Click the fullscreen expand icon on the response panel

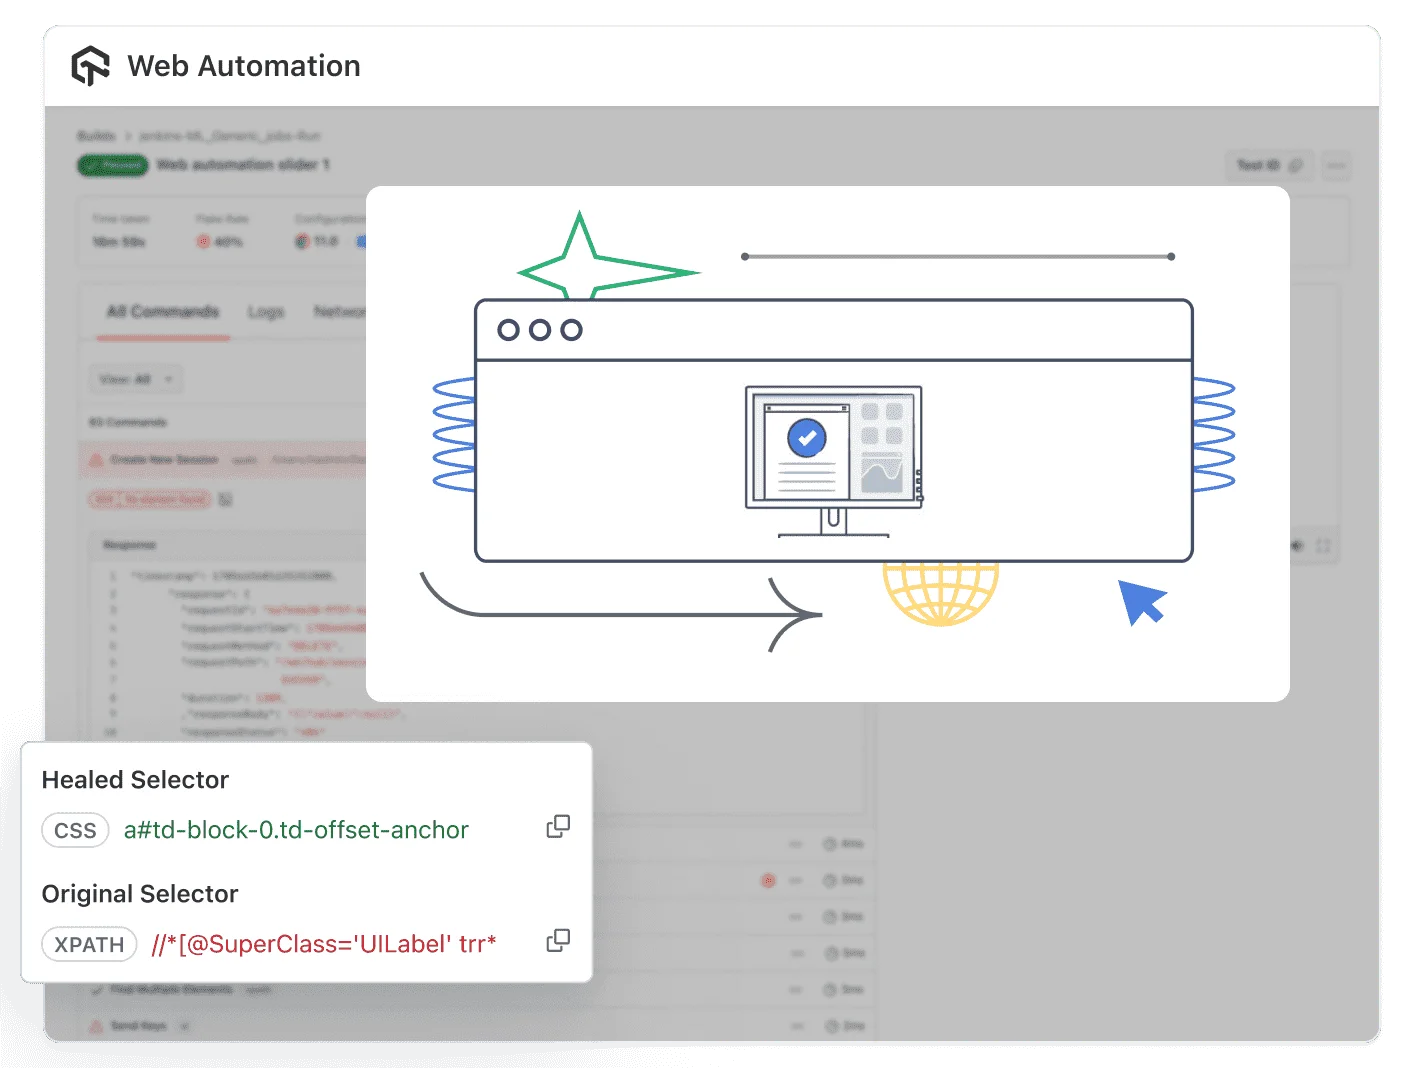point(1323,546)
